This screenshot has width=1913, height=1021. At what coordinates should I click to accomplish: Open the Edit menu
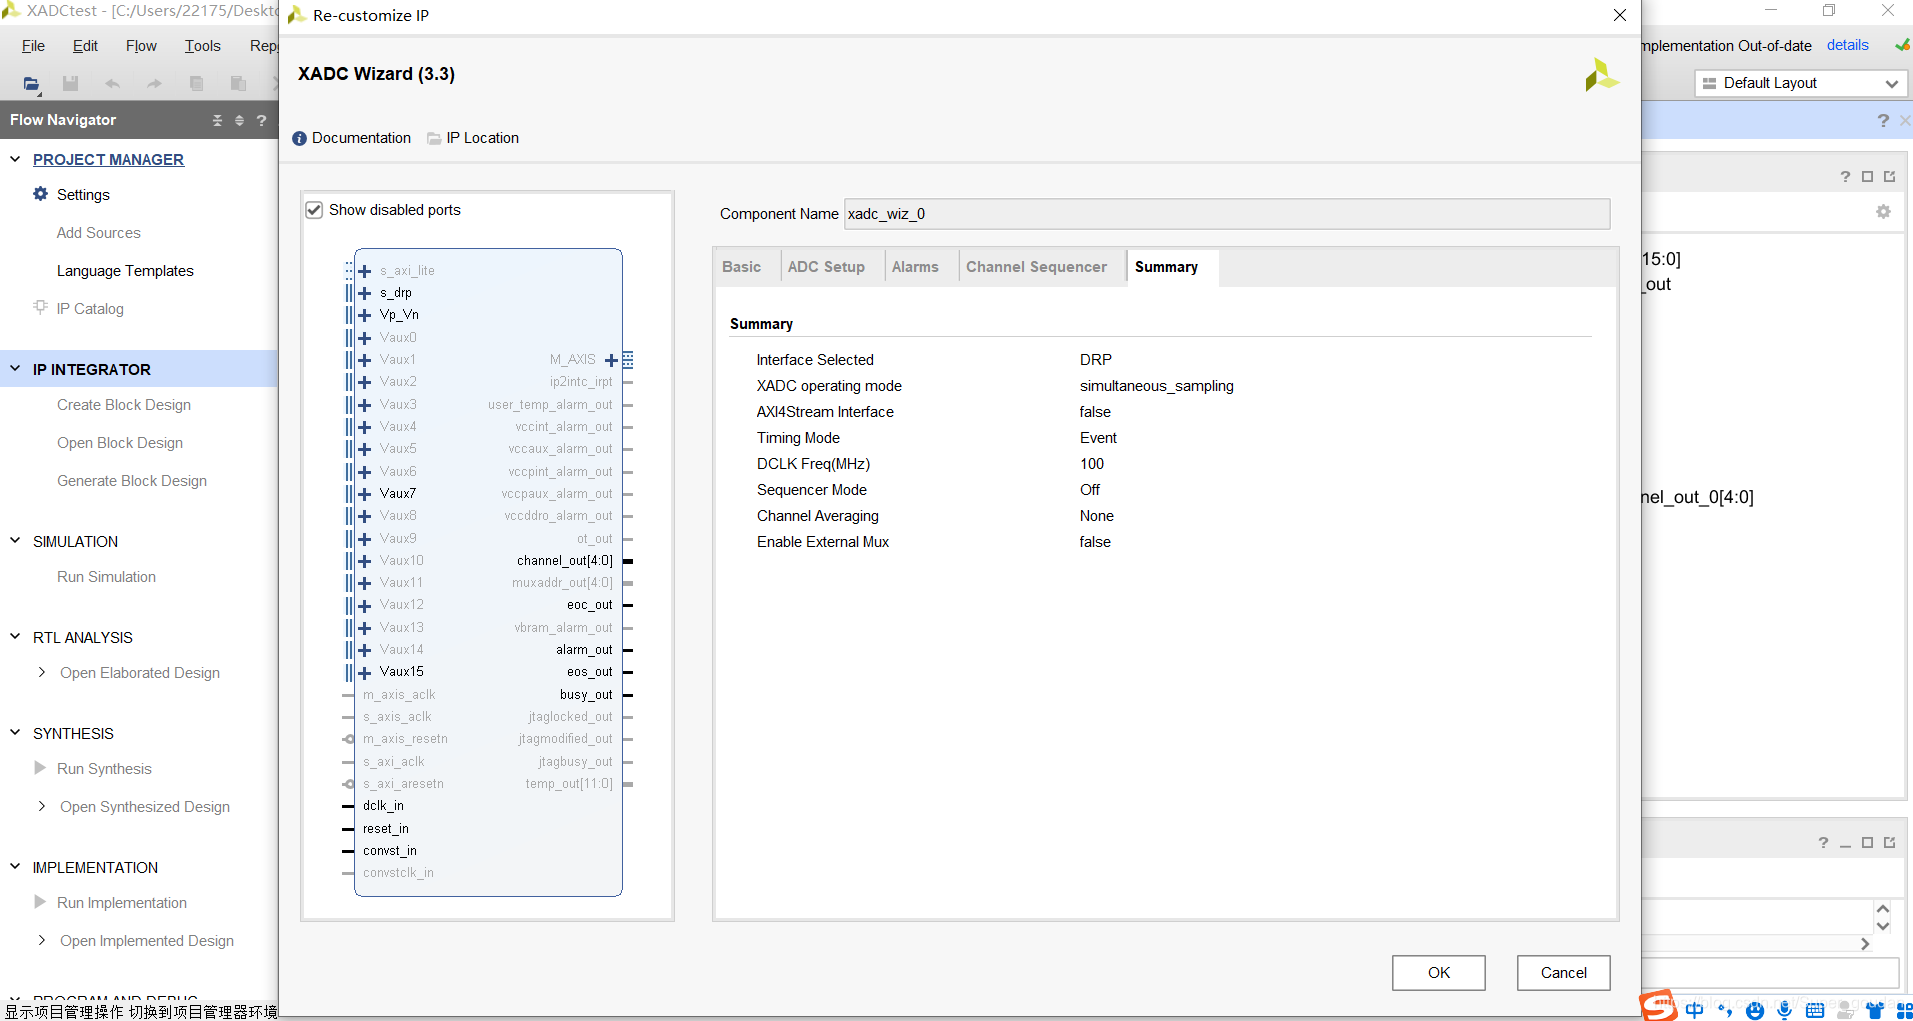(85, 46)
